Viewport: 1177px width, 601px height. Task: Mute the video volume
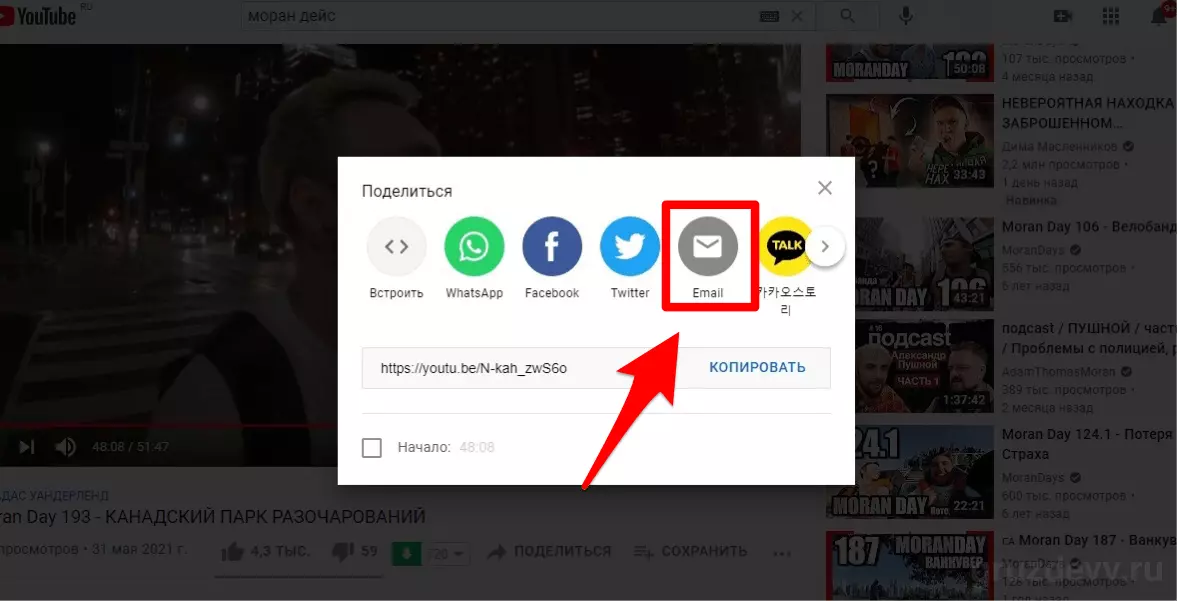pyautogui.click(x=65, y=447)
